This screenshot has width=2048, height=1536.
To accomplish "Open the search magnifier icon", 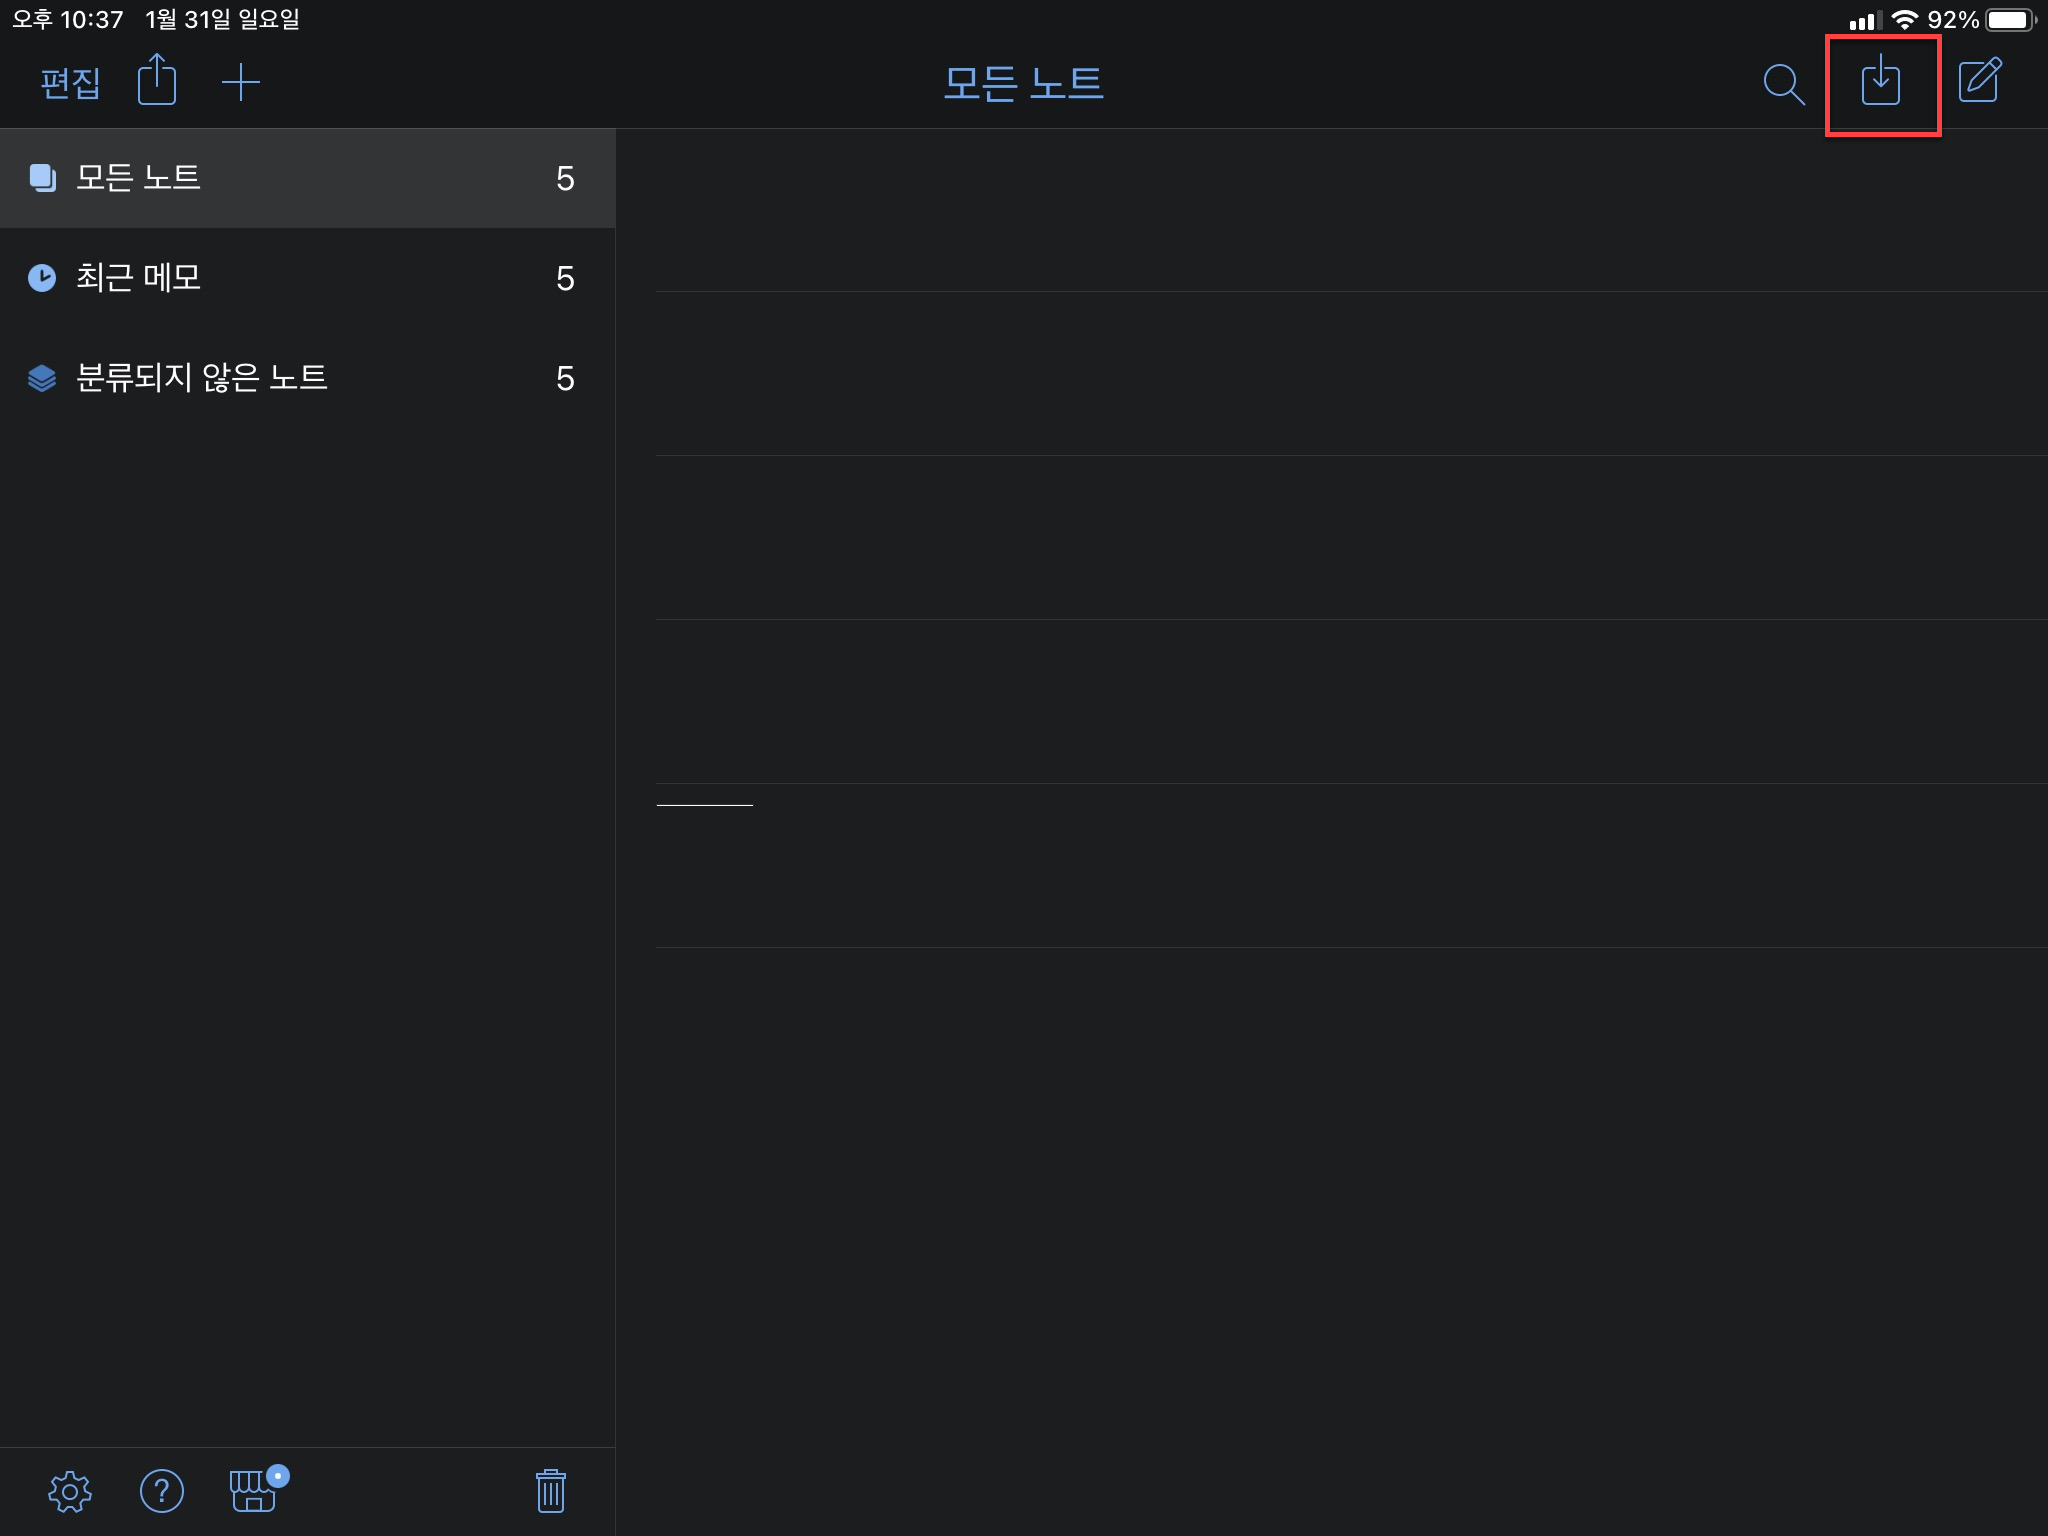I will click(1783, 84).
